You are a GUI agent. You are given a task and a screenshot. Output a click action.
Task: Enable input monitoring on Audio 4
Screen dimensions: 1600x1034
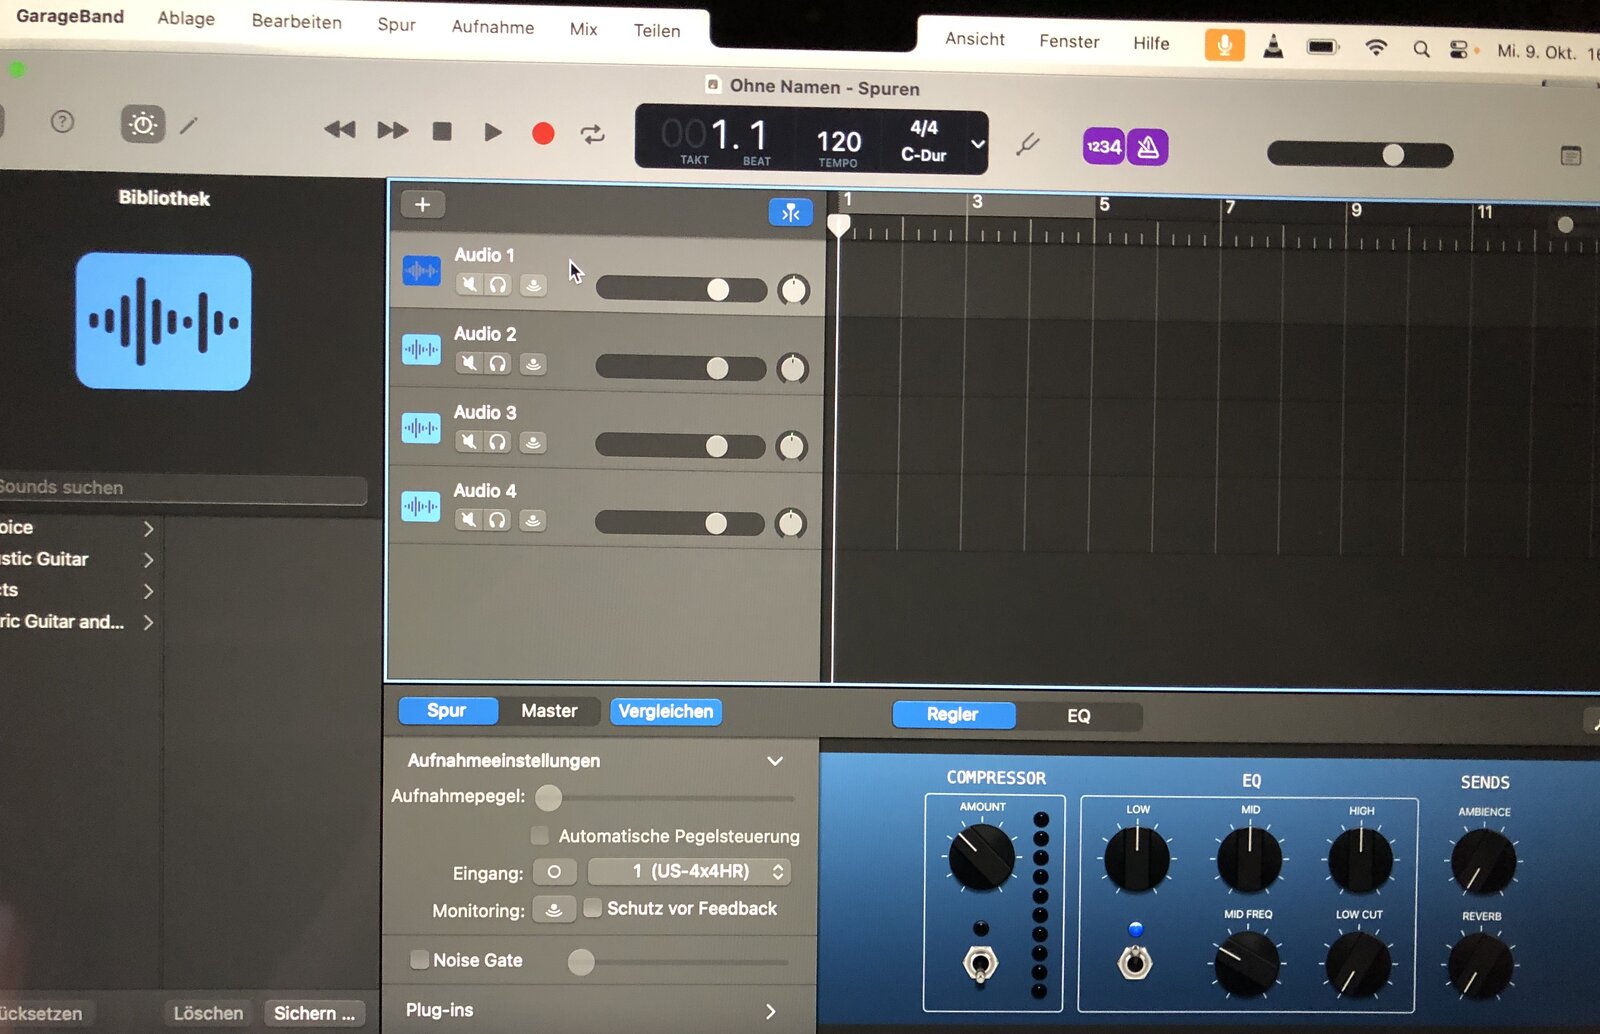(x=534, y=520)
